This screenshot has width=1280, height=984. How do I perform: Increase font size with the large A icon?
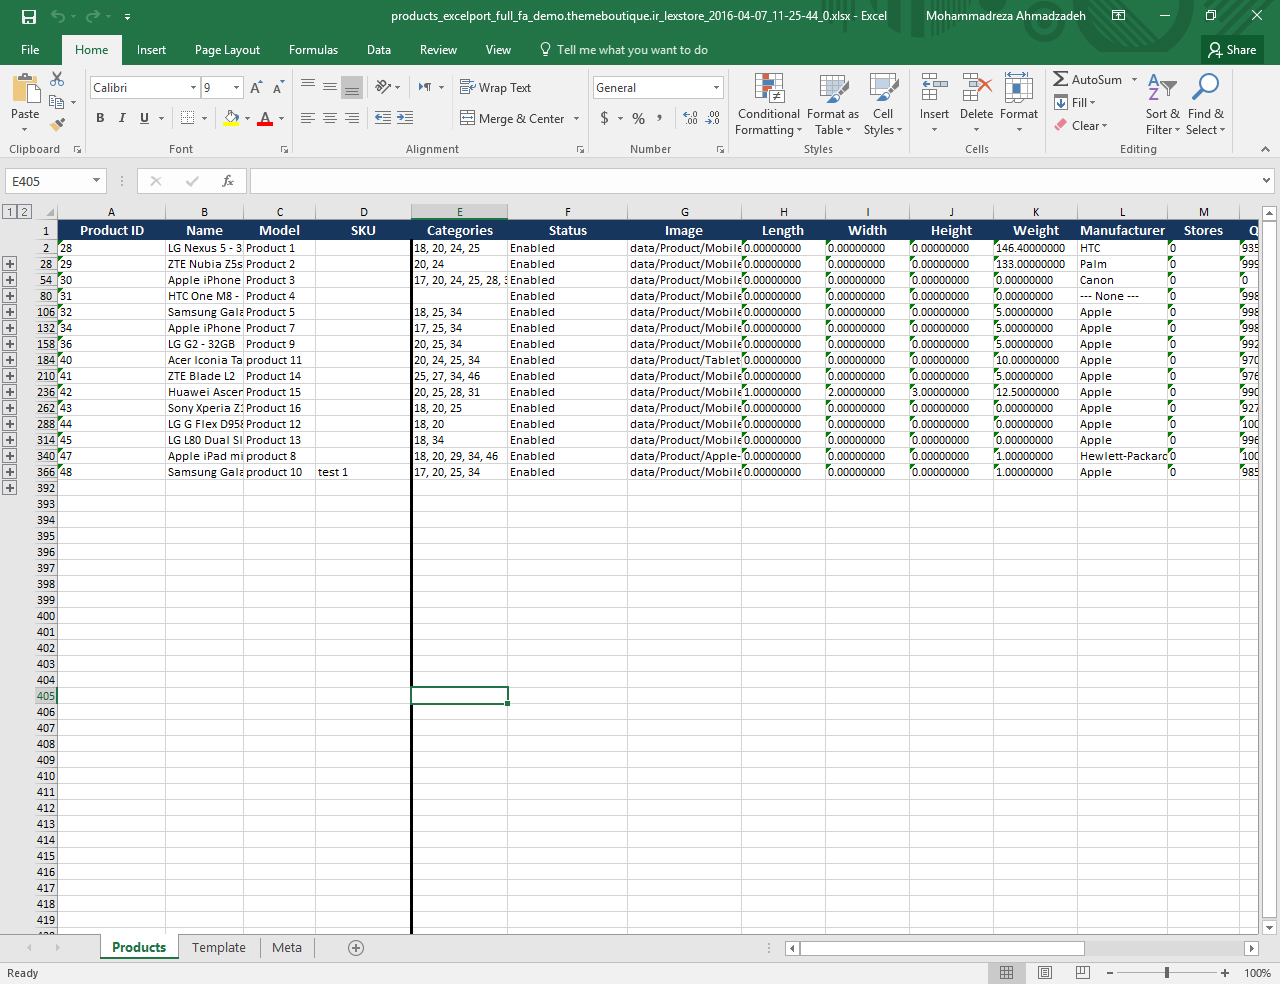pyautogui.click(x=256, y=88)
